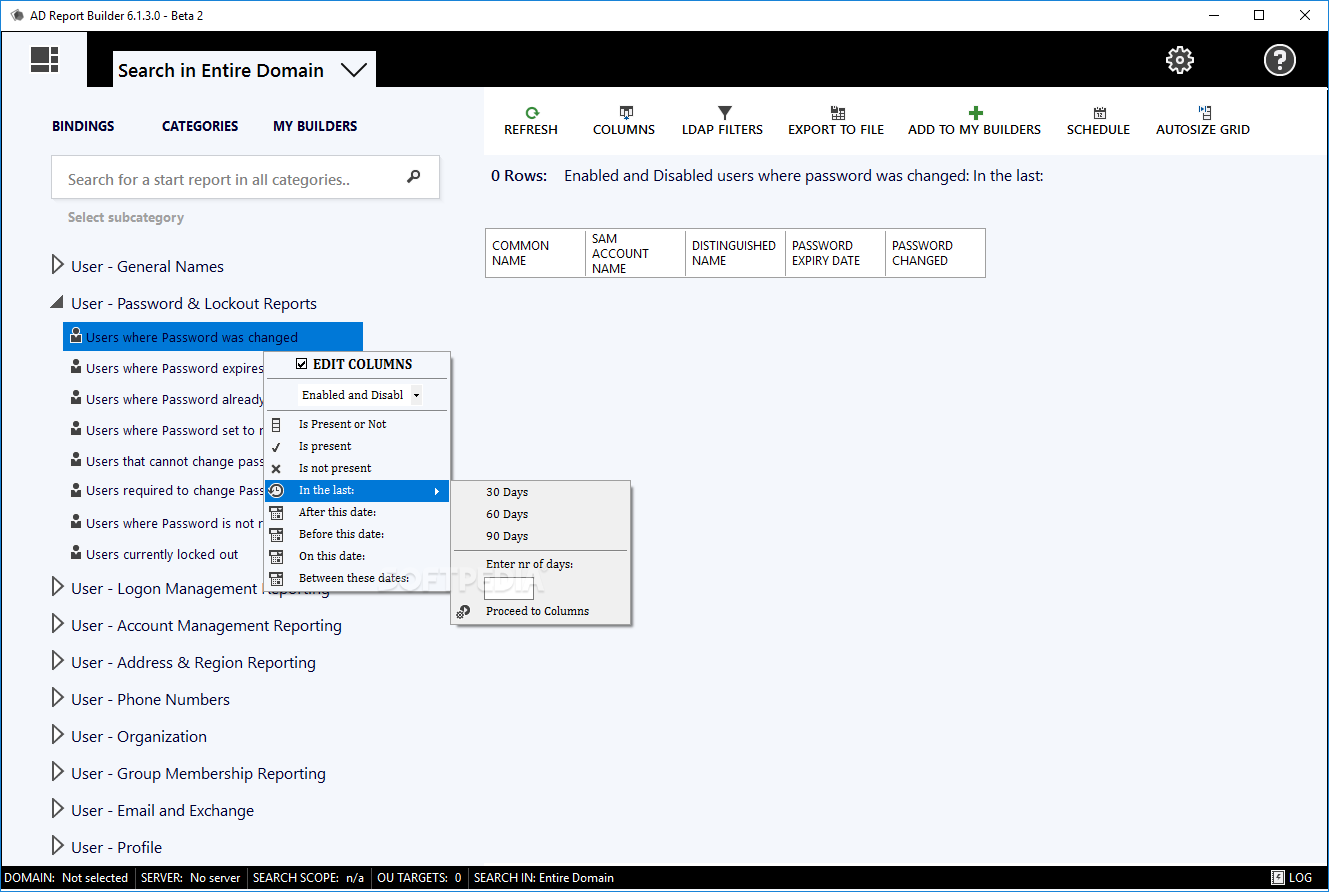Click the gear icon beside Proceed to Columns
This screenshot has height=892, width=1329.
click(x=463, y=611)
